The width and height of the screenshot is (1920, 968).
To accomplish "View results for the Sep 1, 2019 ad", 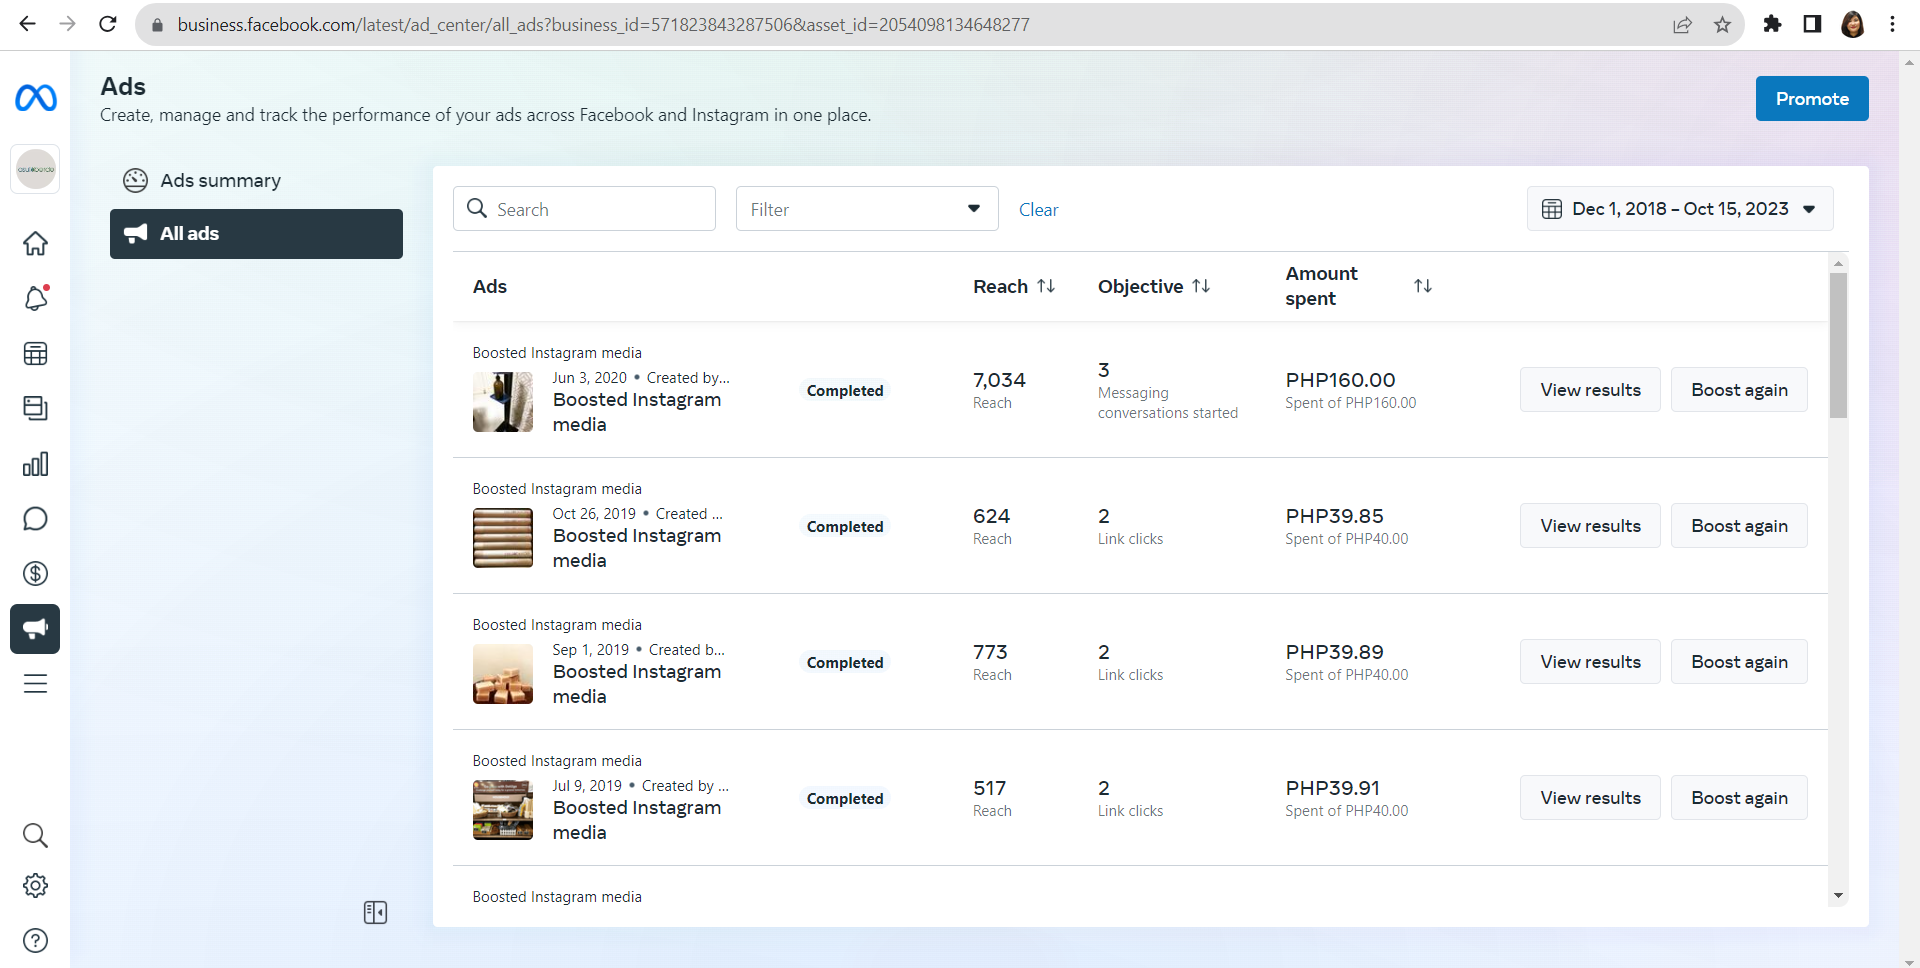I will pos(1590,662).
